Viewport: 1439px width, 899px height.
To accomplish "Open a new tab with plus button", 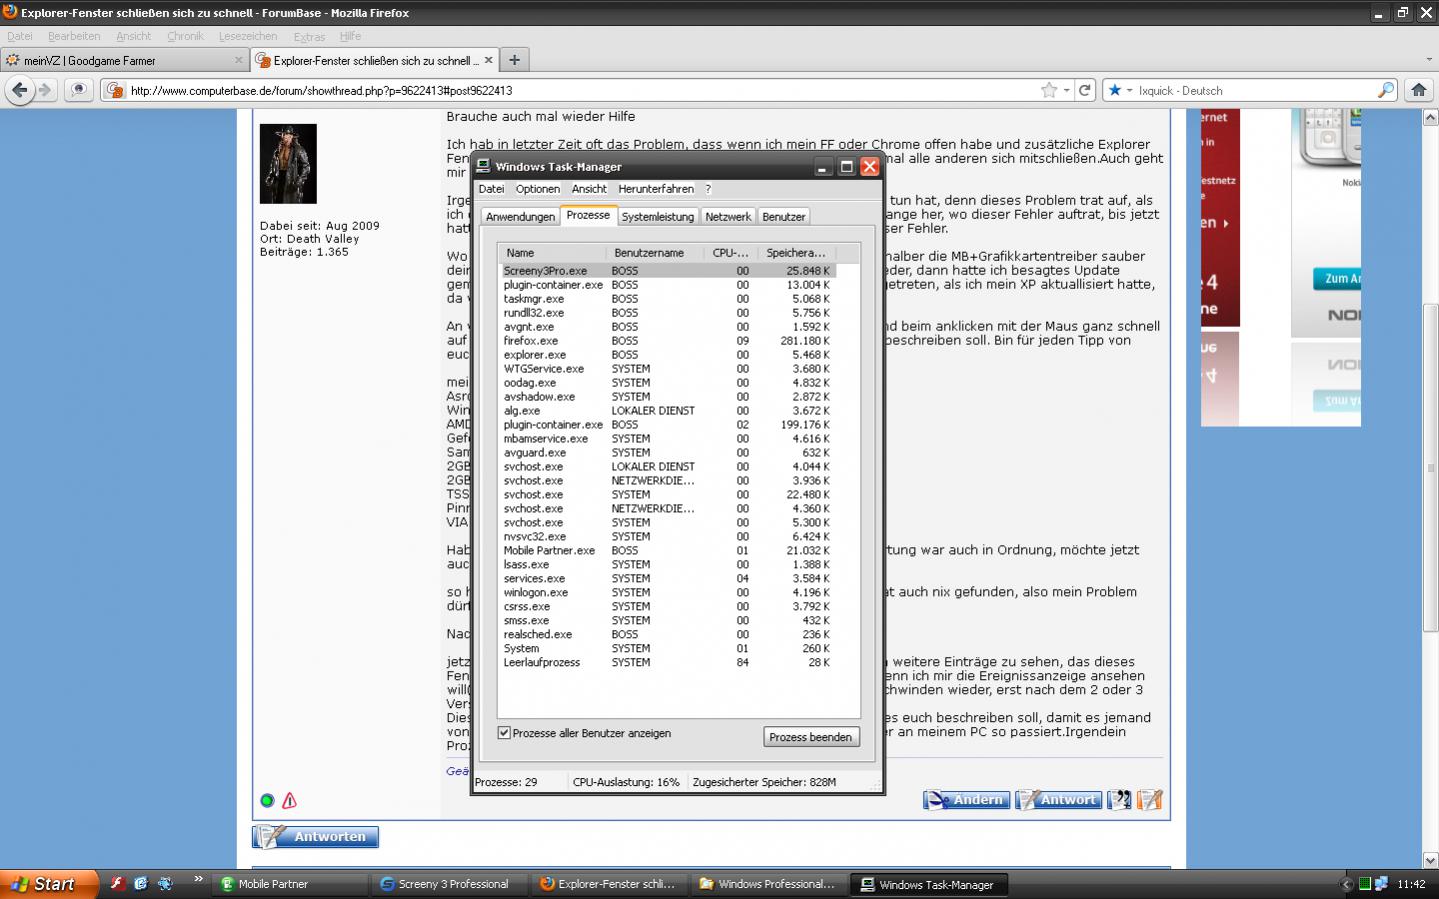I will point(514,60).
